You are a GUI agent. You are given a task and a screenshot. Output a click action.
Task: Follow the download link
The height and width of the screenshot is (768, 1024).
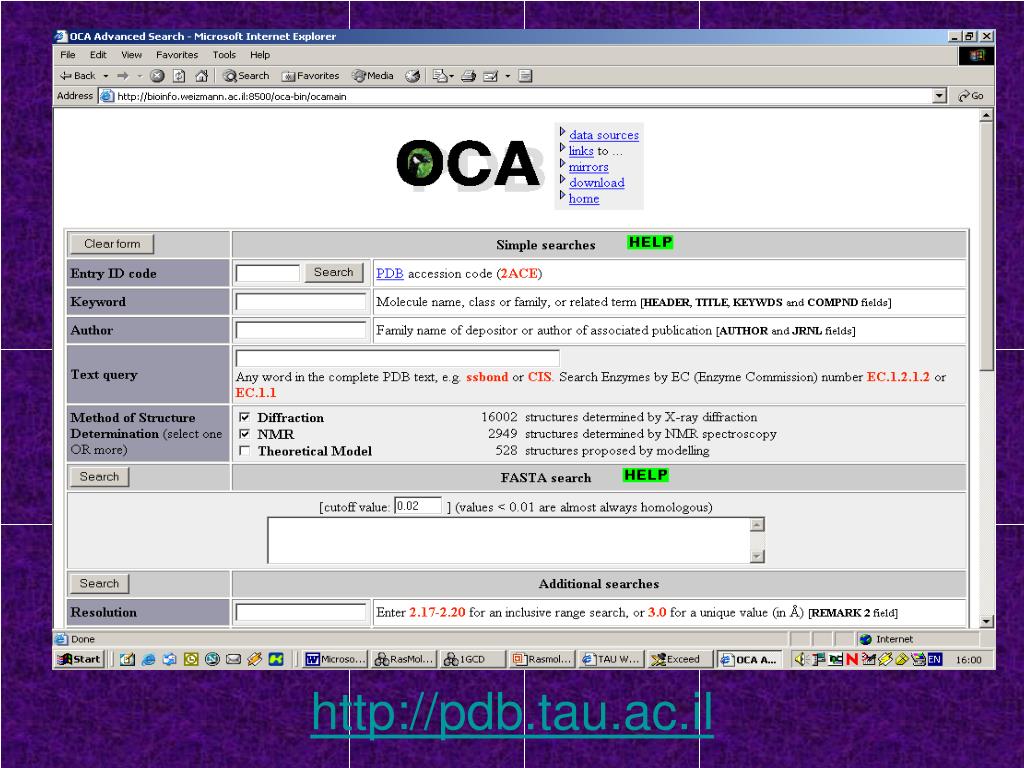(x=597, y=183)
